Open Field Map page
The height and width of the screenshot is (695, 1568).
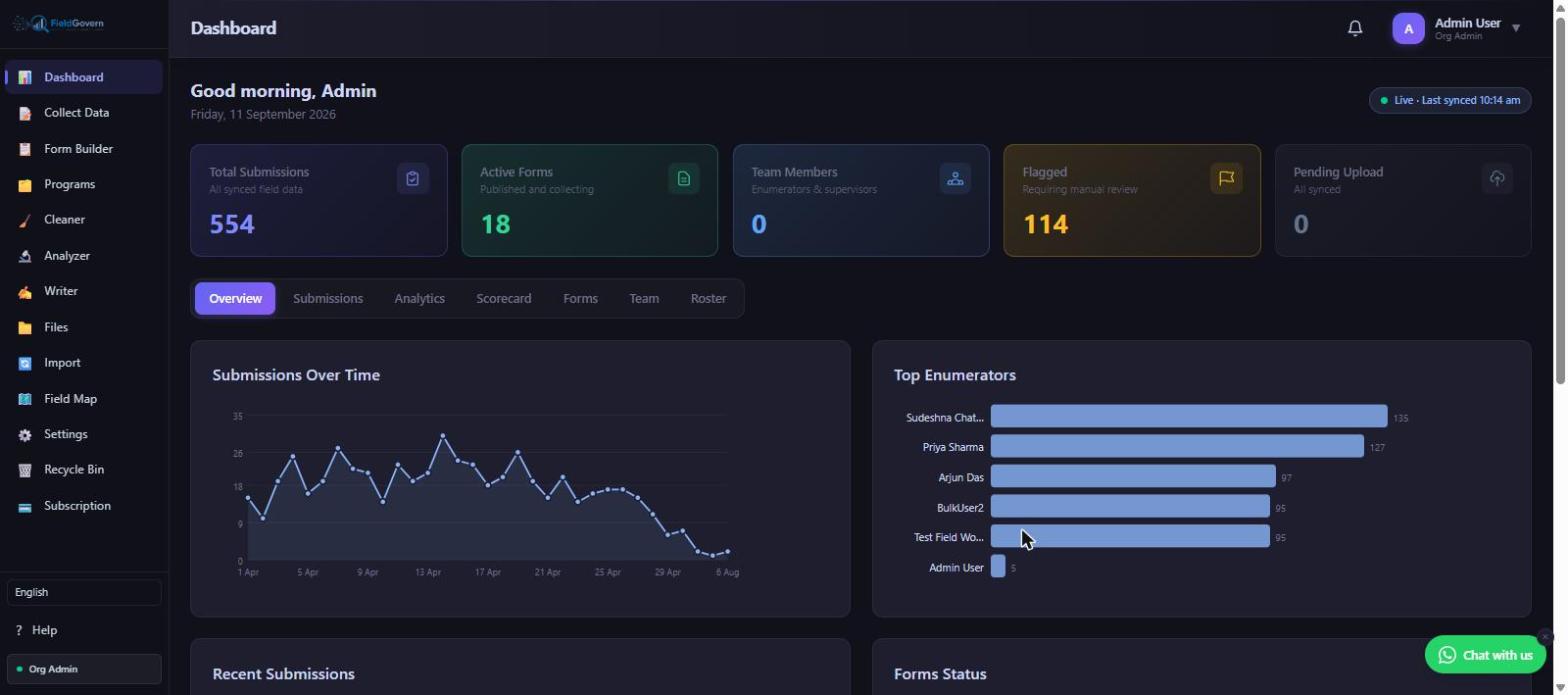click(x=84, y=399)
